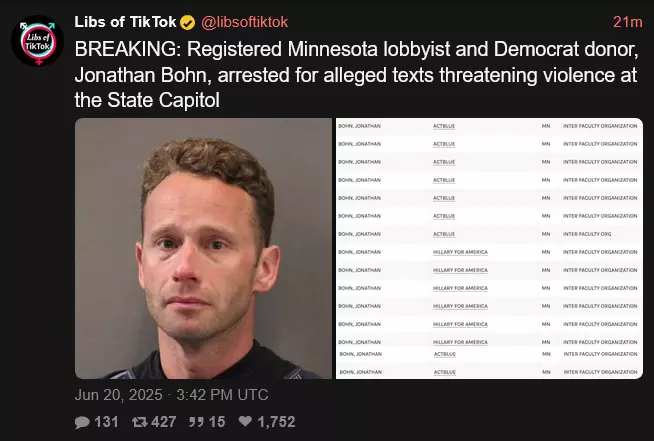Click the quote marks icon
Image resolution: width=654 pixels, height=441 pixels.
pos(196,422)
